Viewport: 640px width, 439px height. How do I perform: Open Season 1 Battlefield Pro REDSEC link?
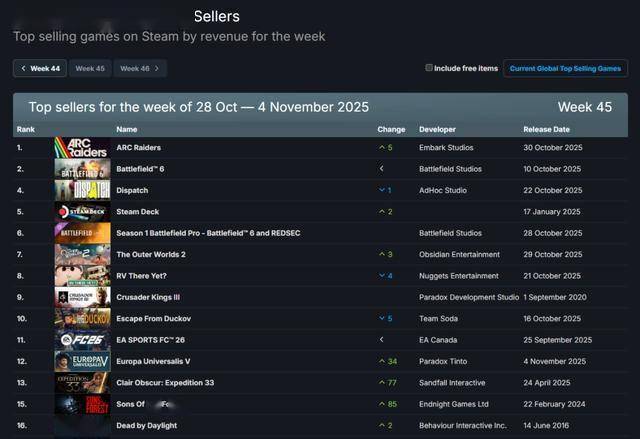(x=208, y=233)
